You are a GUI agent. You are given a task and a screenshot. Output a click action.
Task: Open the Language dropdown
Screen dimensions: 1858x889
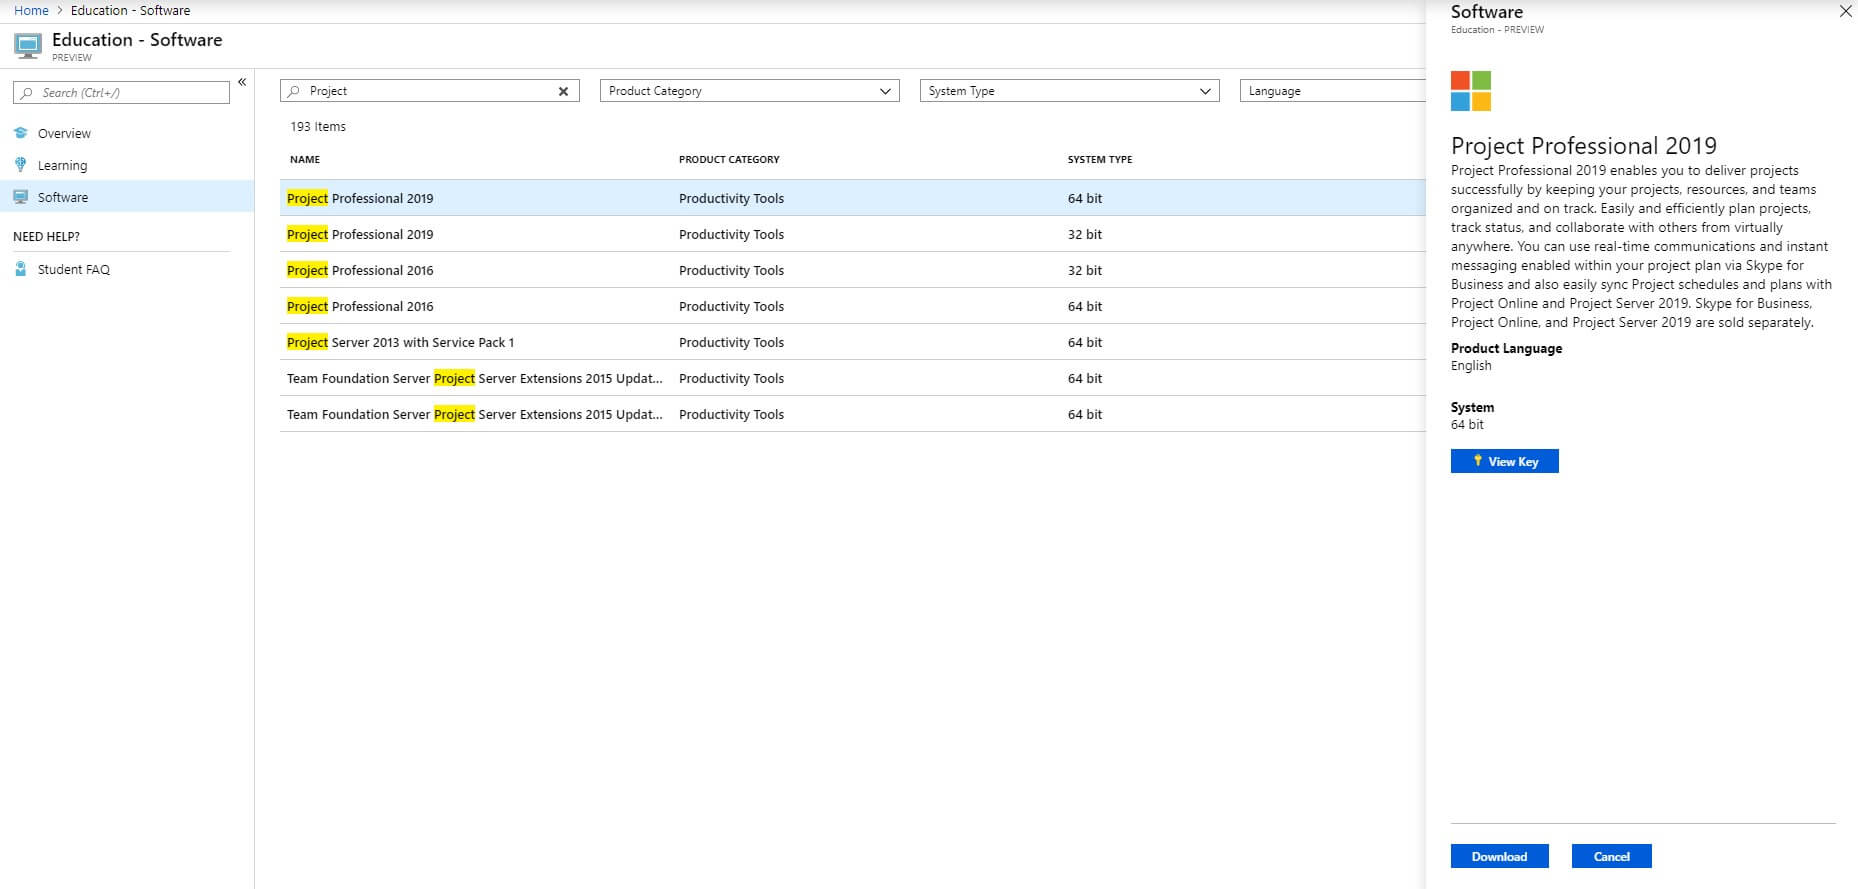point(1332,91)
